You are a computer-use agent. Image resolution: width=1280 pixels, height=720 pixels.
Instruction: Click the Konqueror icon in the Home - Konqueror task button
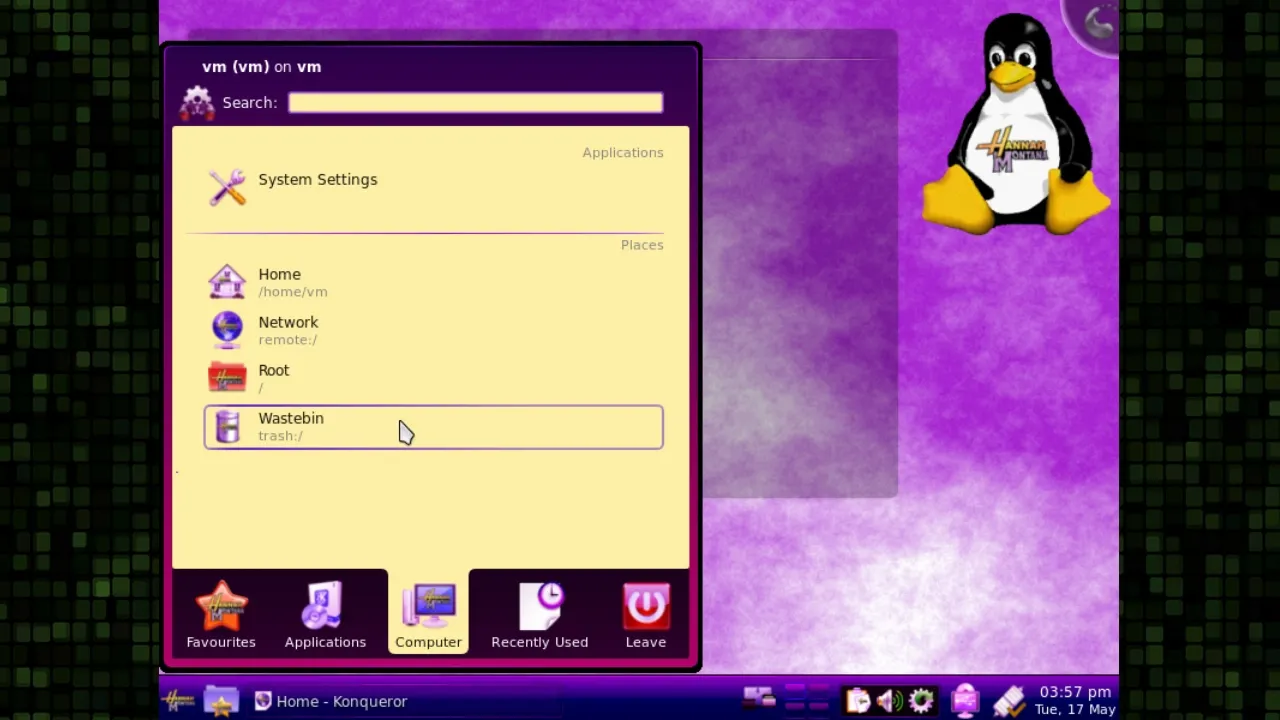[x=263, y=701]
